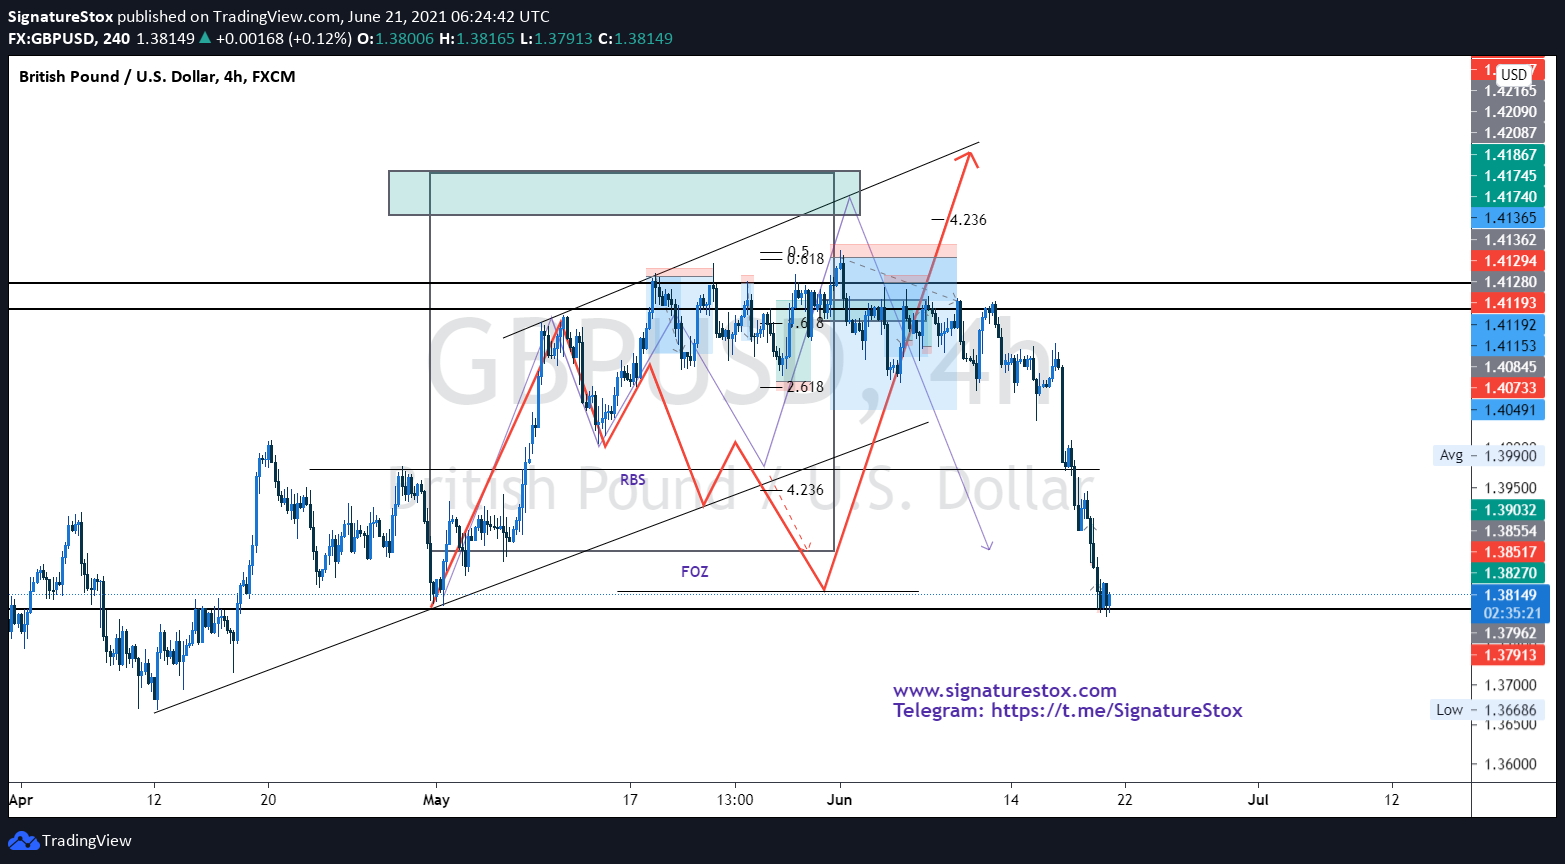Click the 0.5 Fibonacci level label
Viewport: 1565px width, 864px height.
[798, 252]
